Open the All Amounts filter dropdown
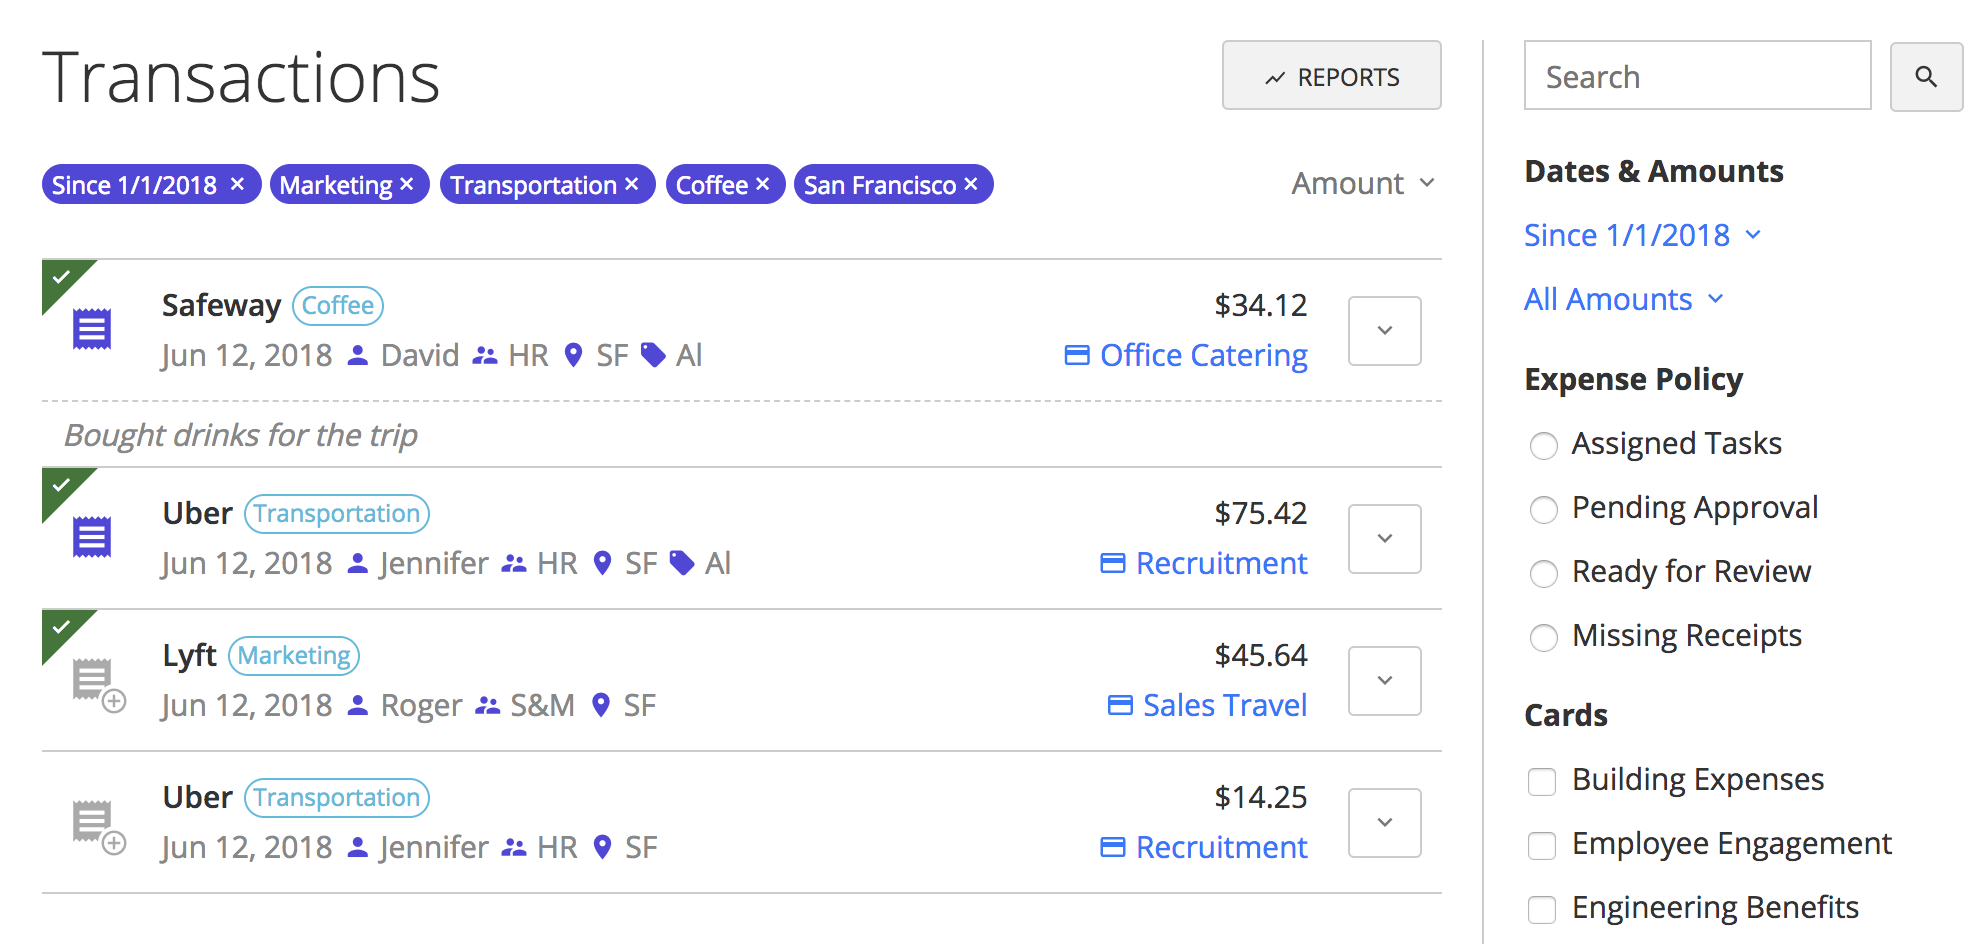The height and width of the screenshot is (944, 1982). pyautogui.click(x=1623, y=300)
